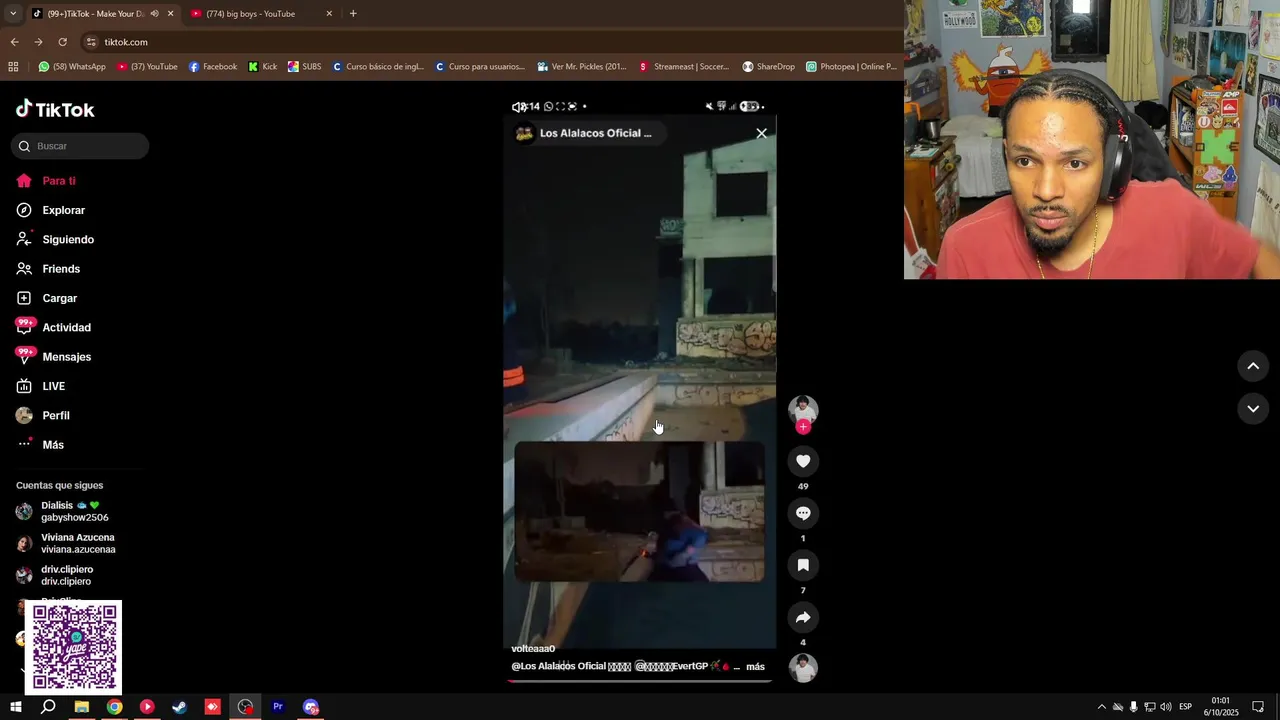Open Steam from taskbar
The width and height of the screenshot is (1280, 720).
point(180,707)
